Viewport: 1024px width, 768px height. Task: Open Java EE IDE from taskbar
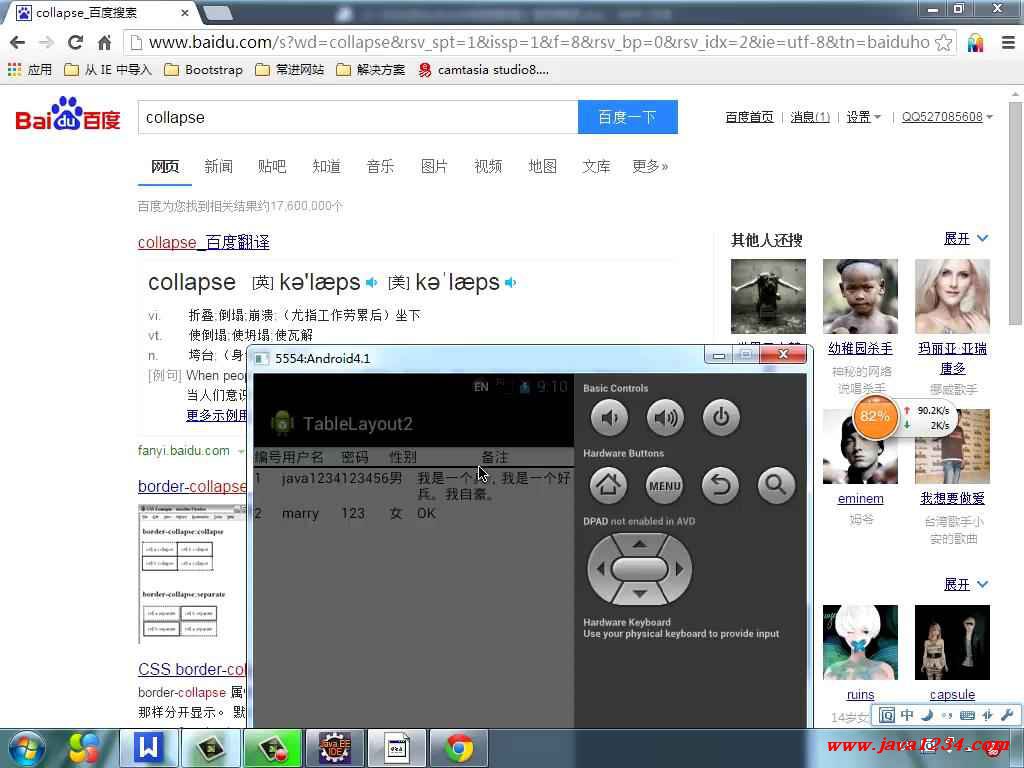tap(334, 748)
